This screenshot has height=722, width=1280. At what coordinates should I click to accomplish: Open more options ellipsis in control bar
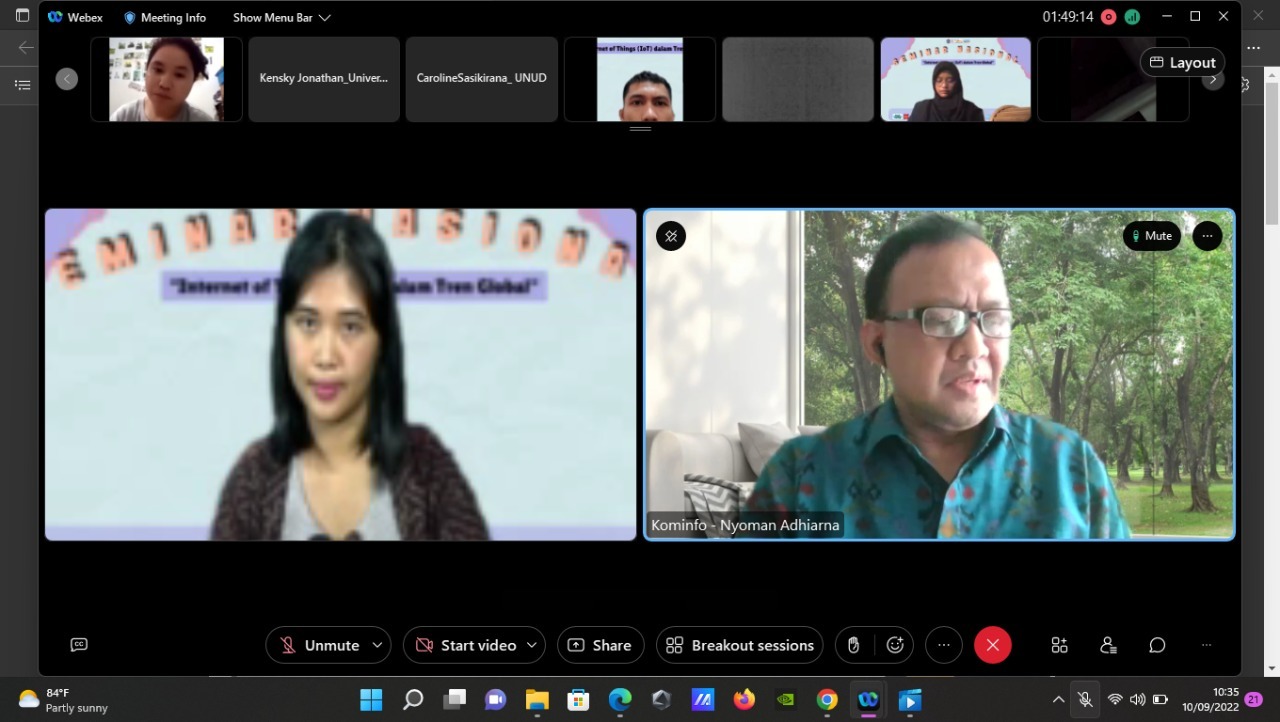click(x=944, y=645)
